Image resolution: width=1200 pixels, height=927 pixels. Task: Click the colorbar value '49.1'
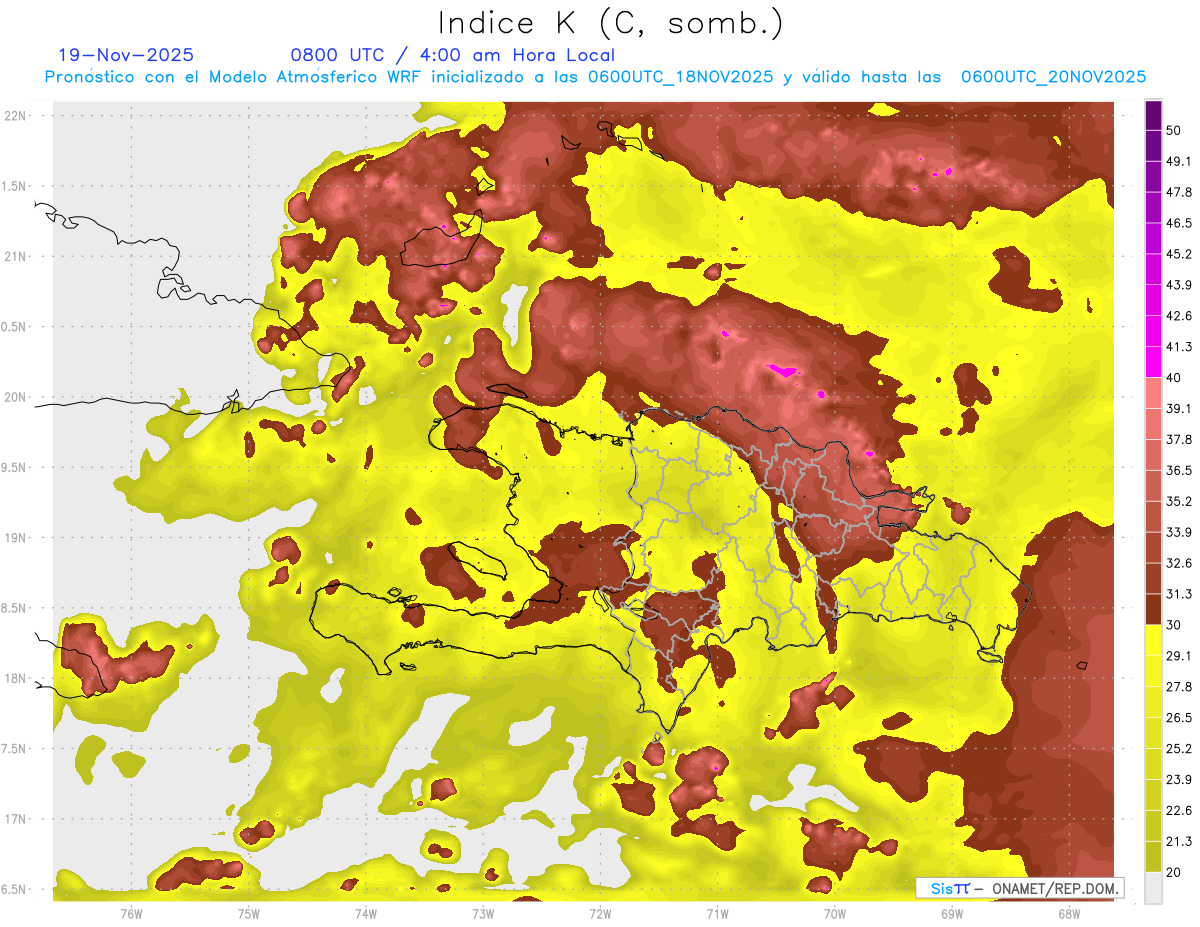1178,161
